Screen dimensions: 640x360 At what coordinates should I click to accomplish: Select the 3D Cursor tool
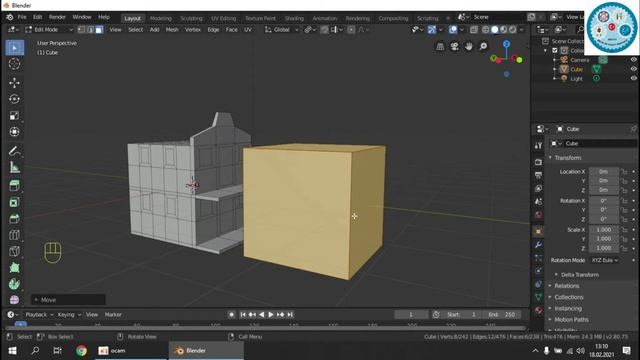pos(15,64)
